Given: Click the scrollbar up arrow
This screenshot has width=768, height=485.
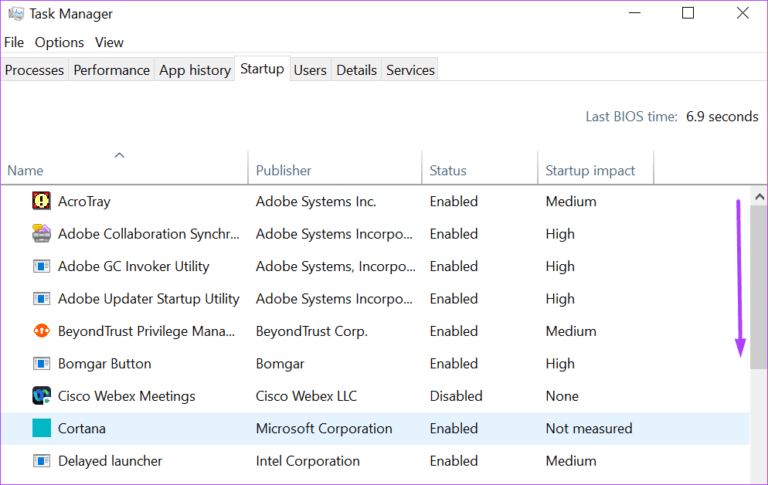Looking at the screenshot, I should coord(759,196).
